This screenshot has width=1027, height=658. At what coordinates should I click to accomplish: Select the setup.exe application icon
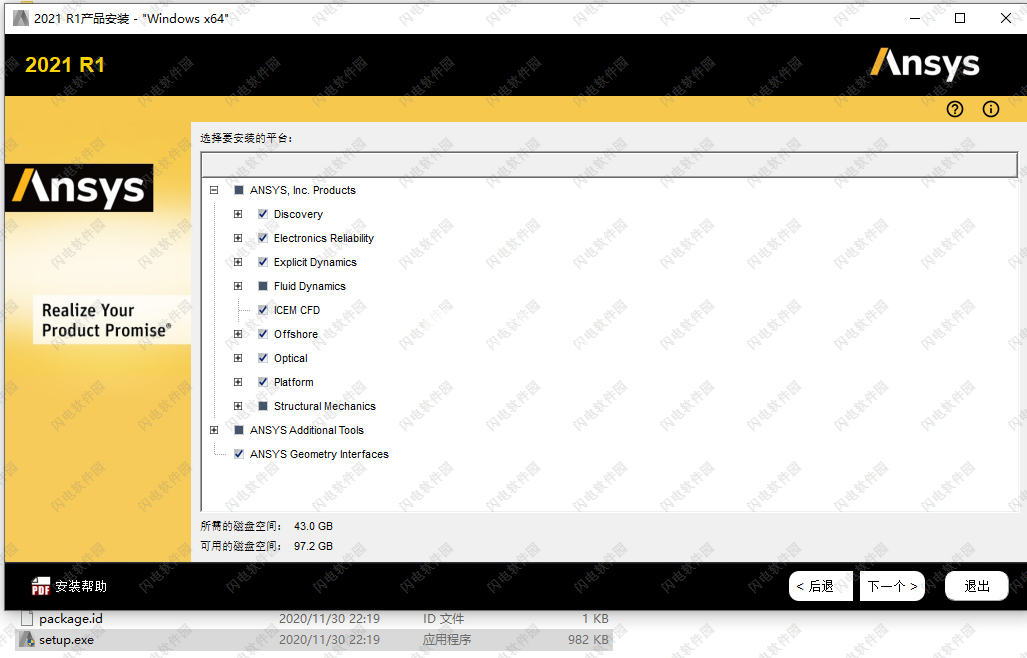point(27,640)
